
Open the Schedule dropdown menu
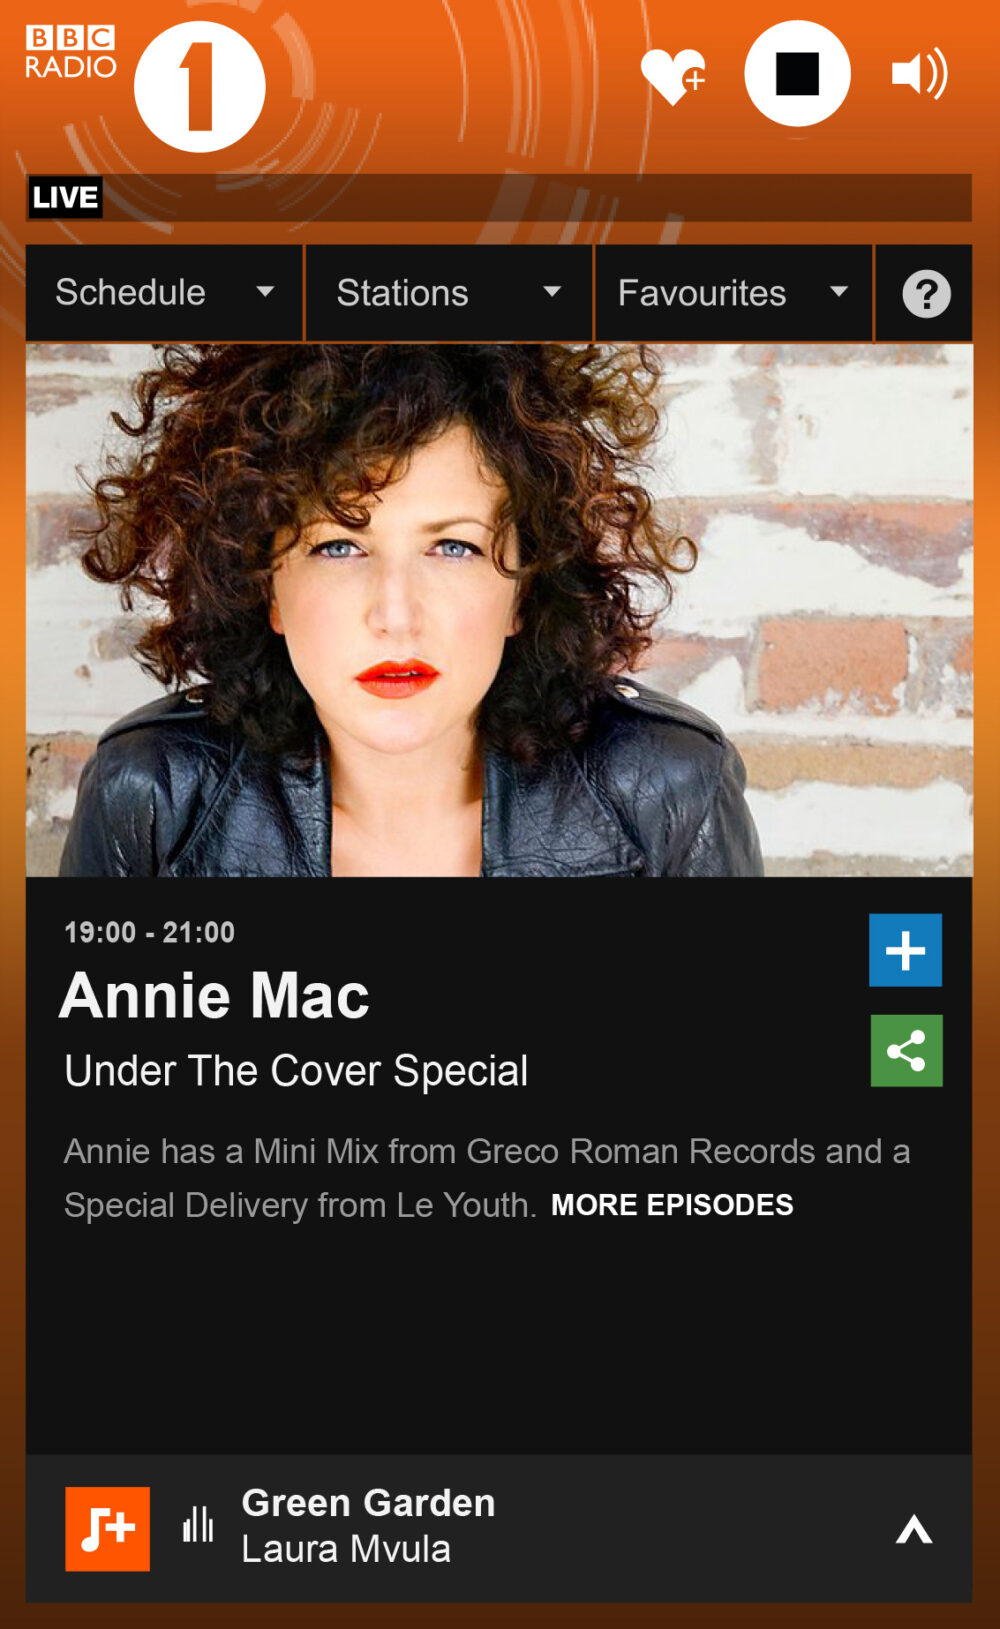(x=164, y=293)
